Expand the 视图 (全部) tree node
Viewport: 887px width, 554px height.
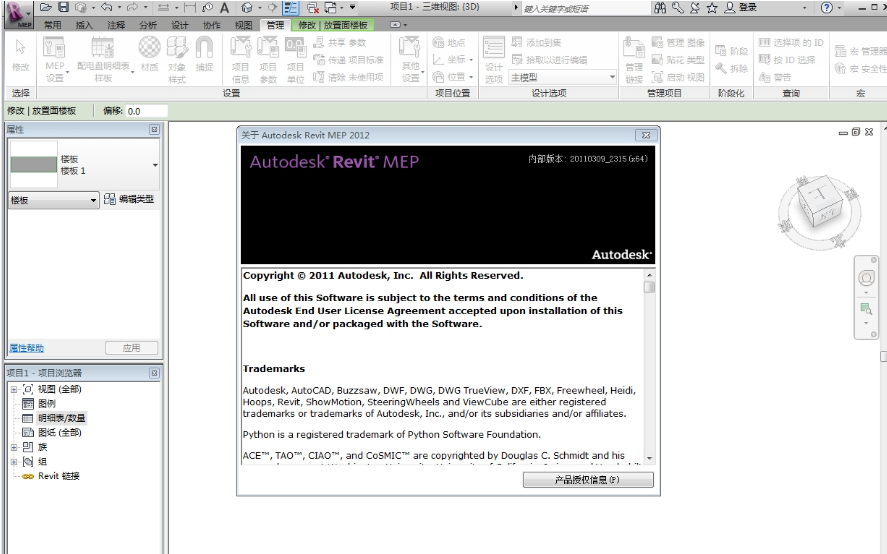(14, 389)
